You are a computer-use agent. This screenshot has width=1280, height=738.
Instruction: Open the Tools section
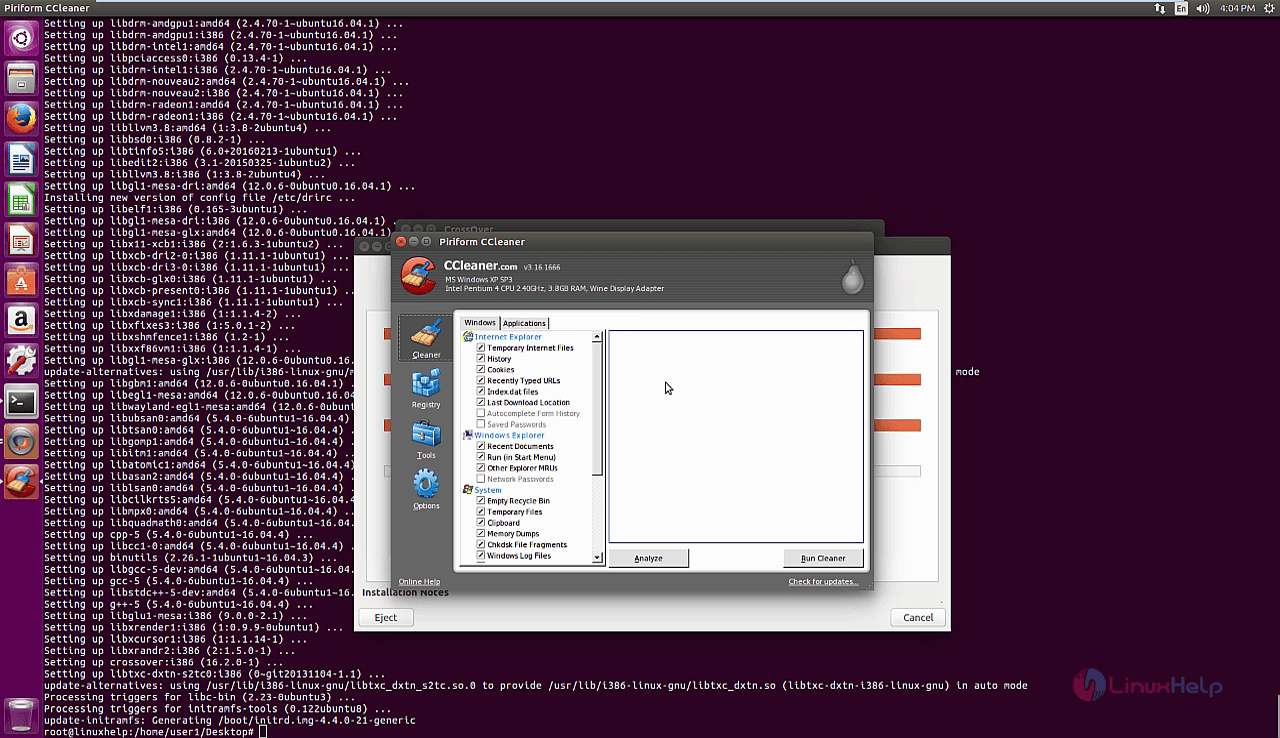[426, 439]
